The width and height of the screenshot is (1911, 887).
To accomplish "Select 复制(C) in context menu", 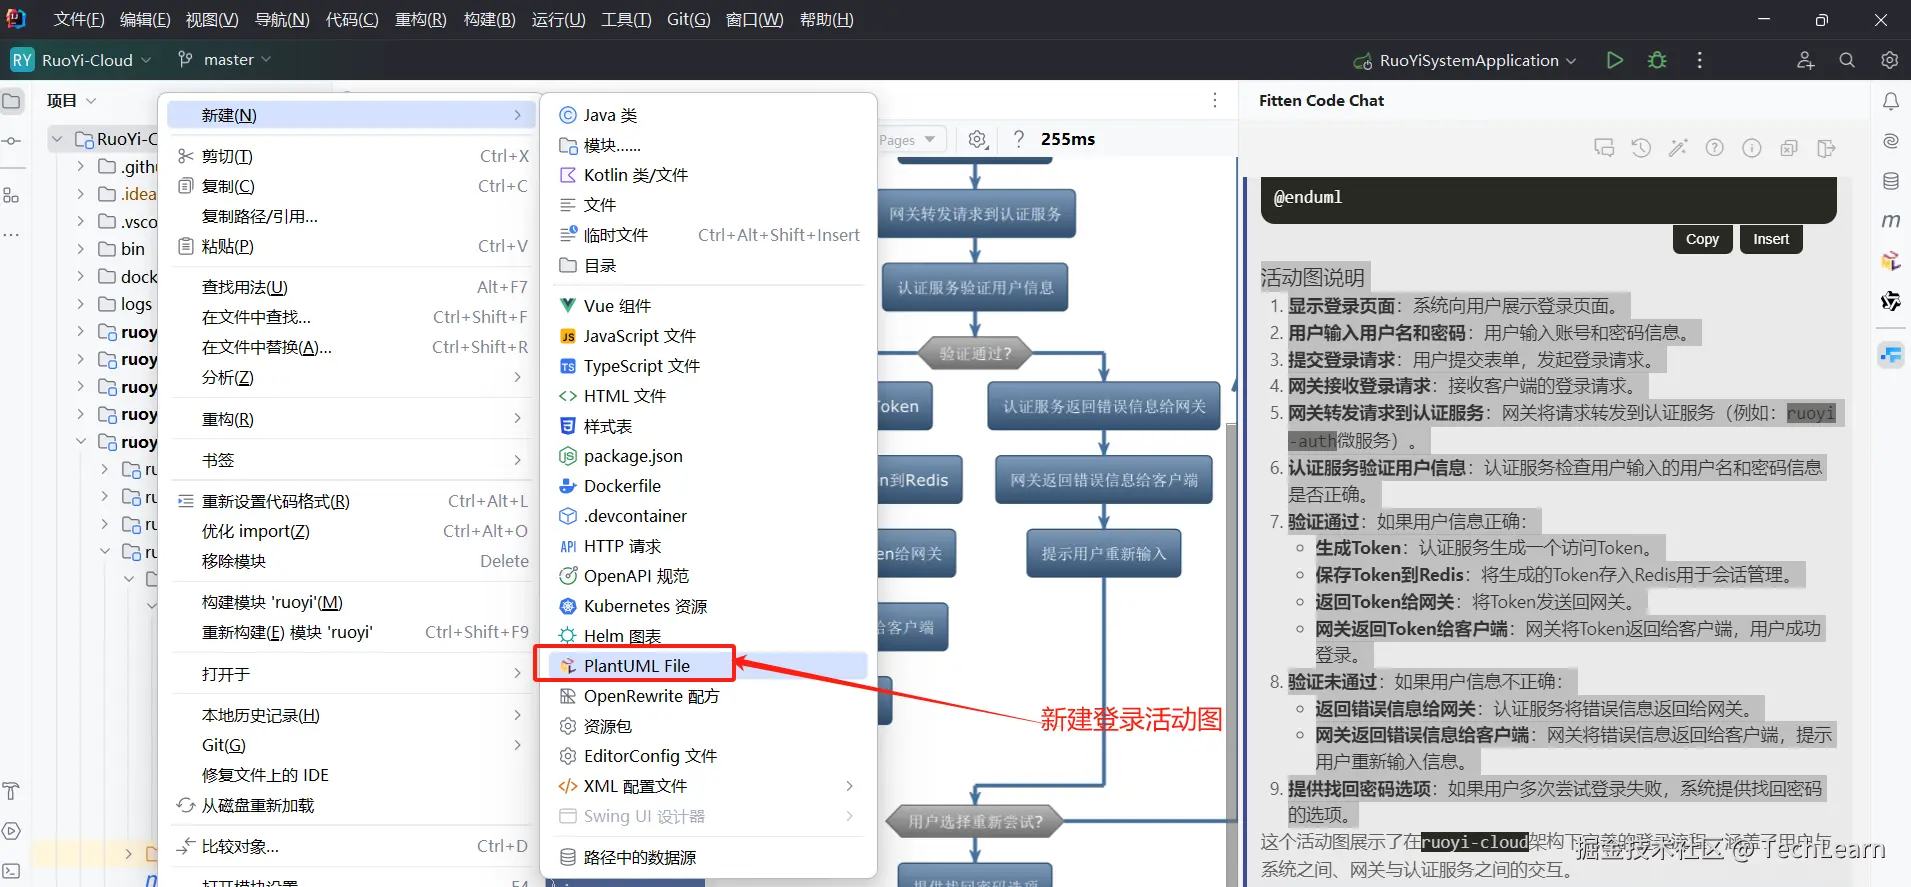I will click(x=350, y=186).
